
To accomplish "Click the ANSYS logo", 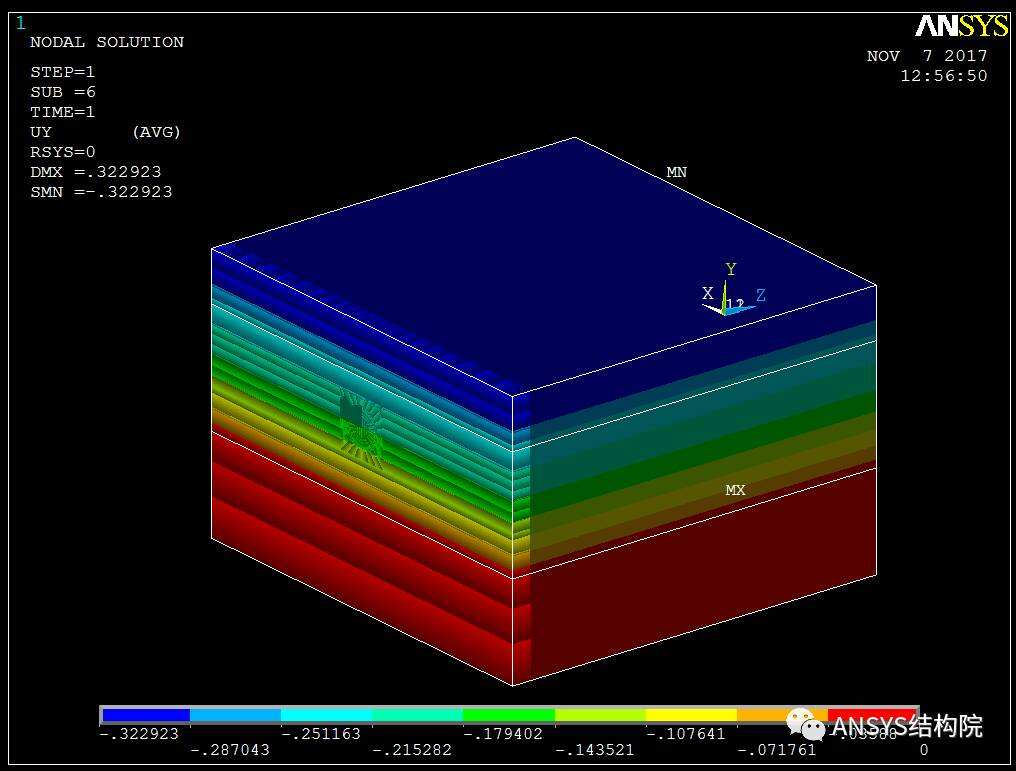I will (x=962, y=26).
